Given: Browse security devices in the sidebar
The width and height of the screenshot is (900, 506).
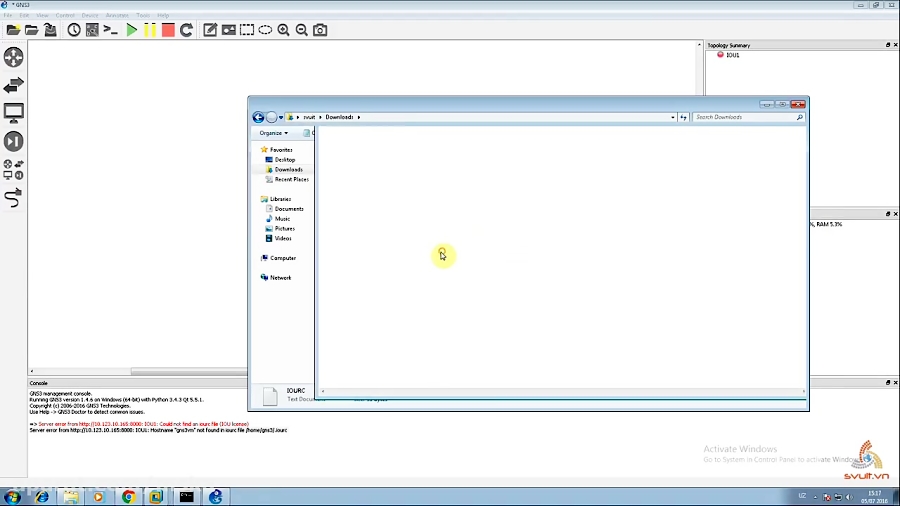Looking at the screenshot, I should point(14,141).
